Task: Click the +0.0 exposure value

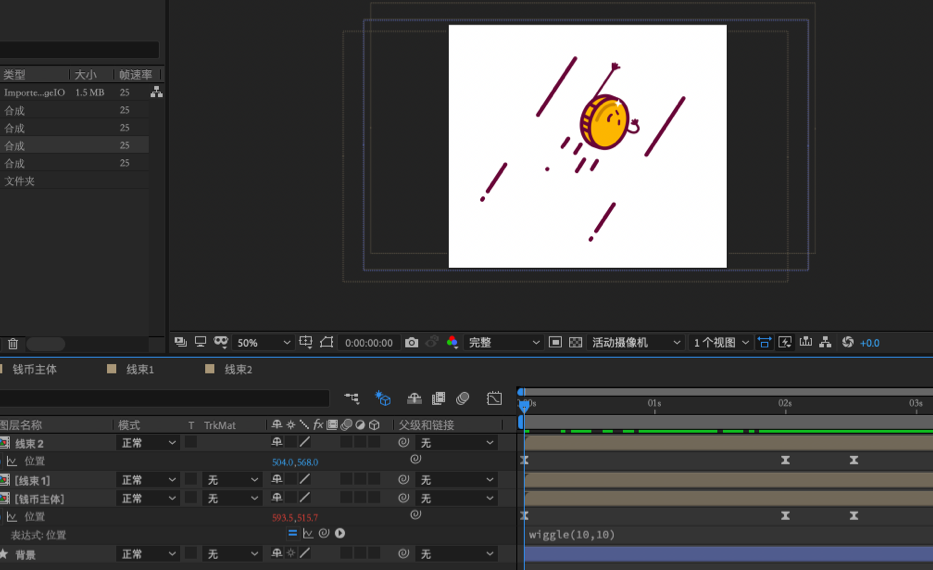Action: click(x=870, y=343)
